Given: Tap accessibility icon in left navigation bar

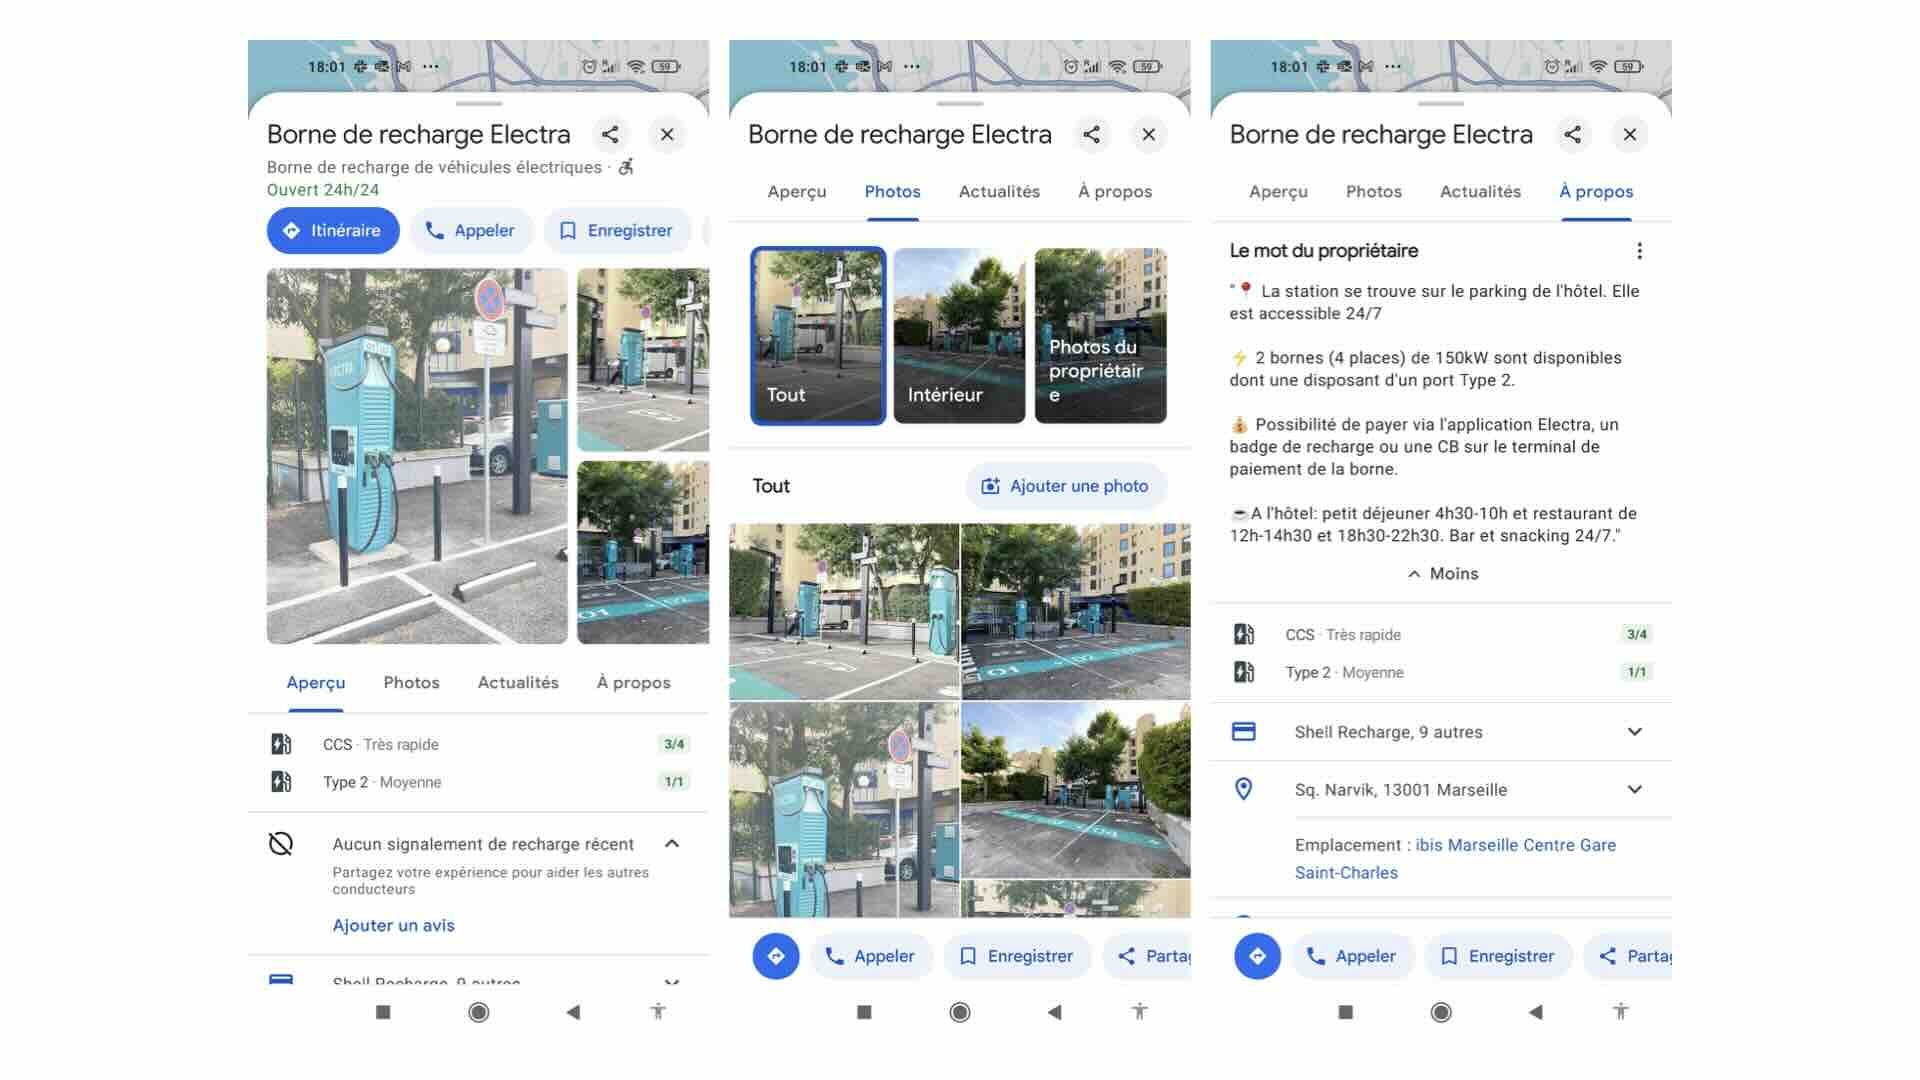Looking at the screenshot, I should [x=658, y=1012].
